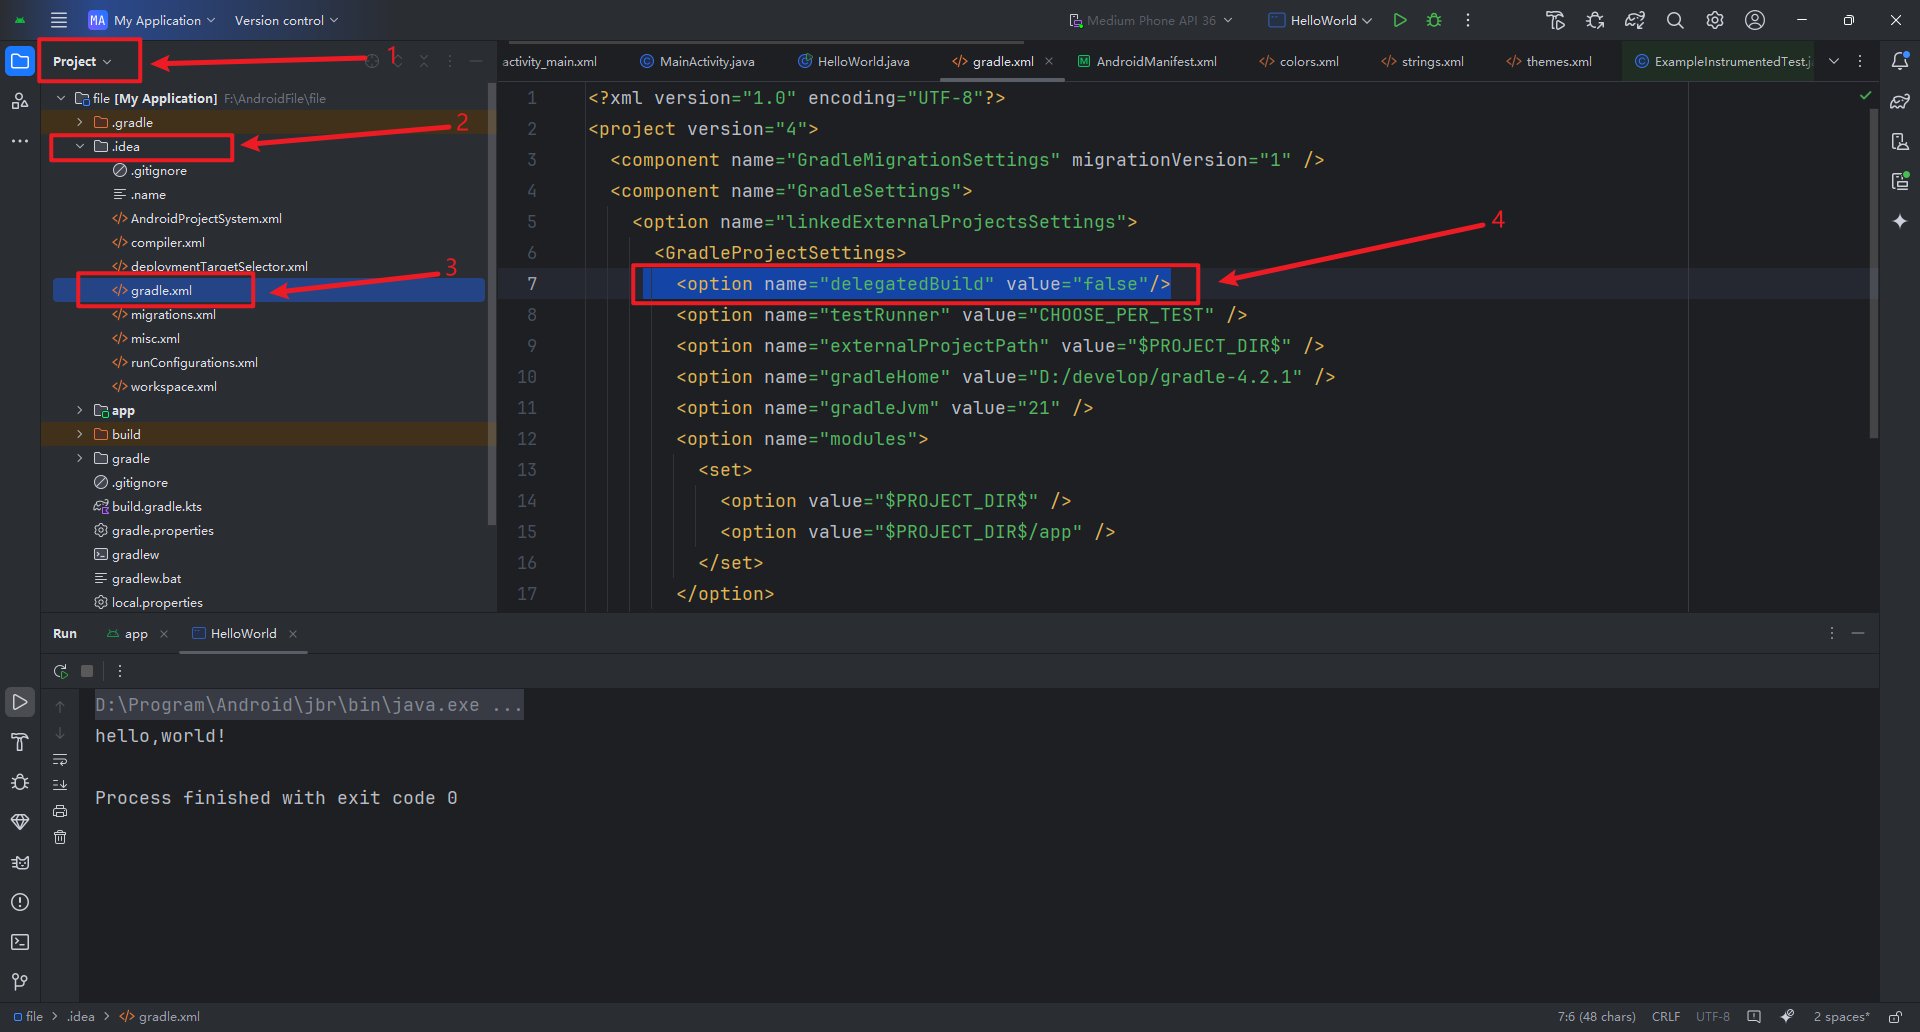Toggle soft-wrap in the Run console
The width and height of the screenshot is (1920, 1032).
point(60,760)
